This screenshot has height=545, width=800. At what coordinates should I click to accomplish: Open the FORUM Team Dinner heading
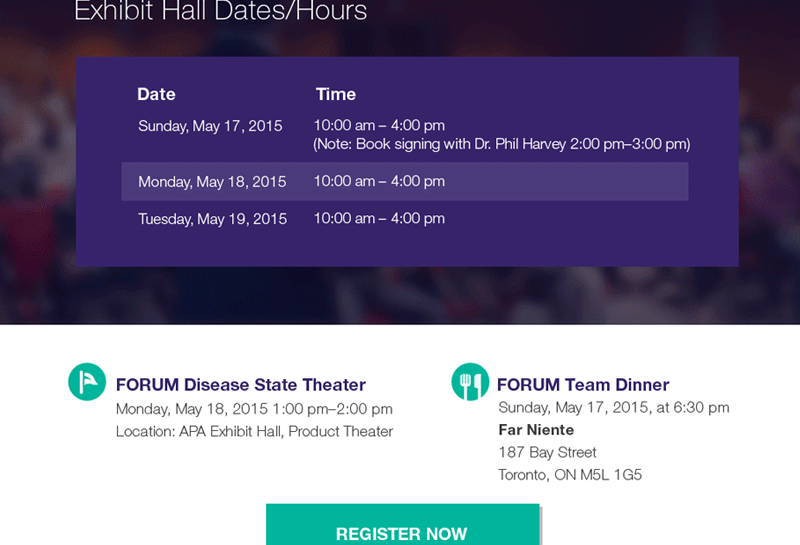[x=582, y=385]
